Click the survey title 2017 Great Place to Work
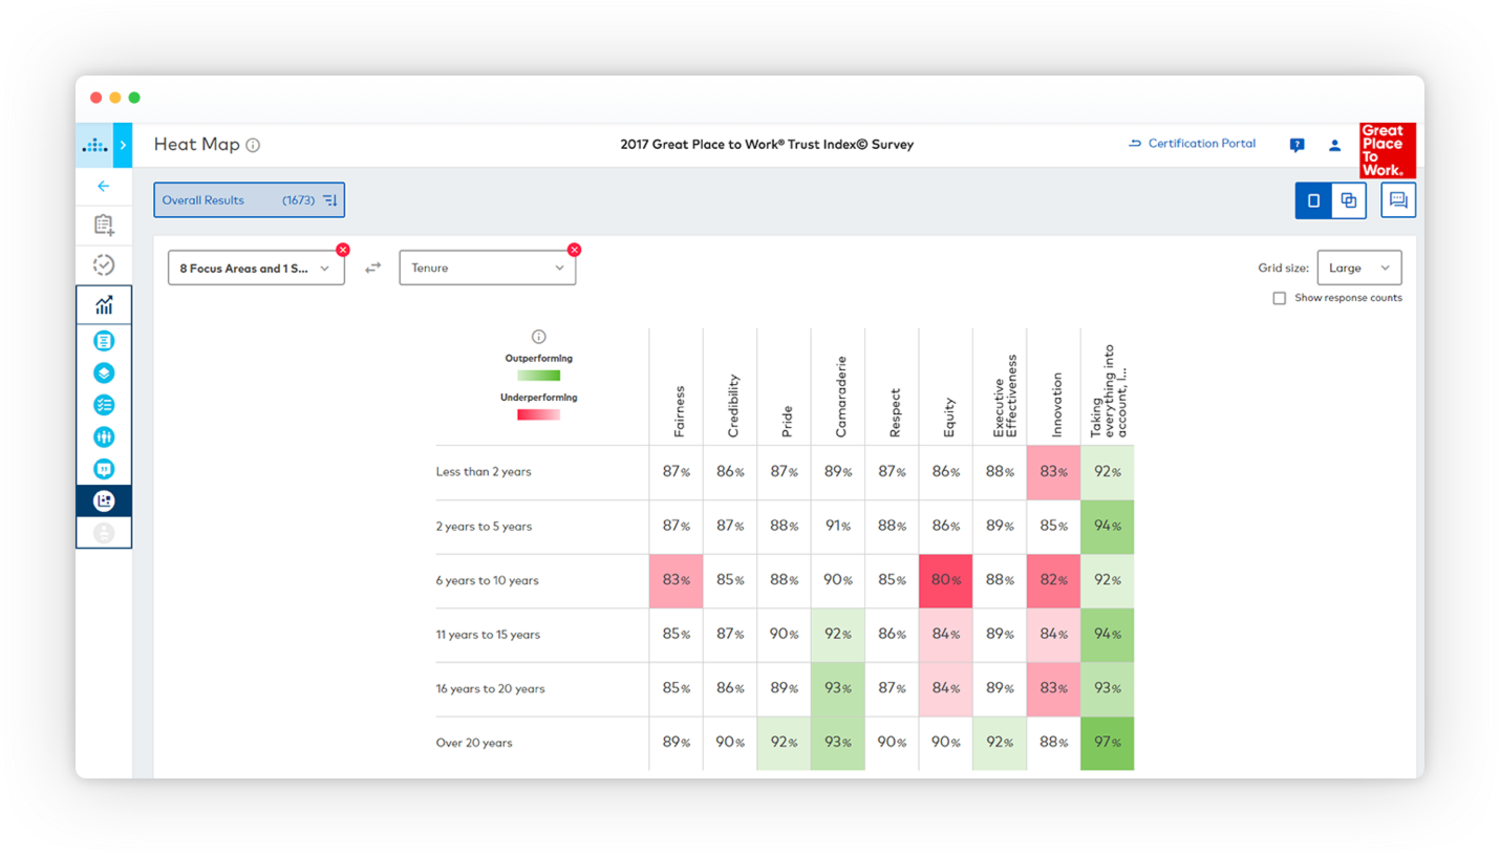Screen dimensions: 1500x854 [767, 144]
